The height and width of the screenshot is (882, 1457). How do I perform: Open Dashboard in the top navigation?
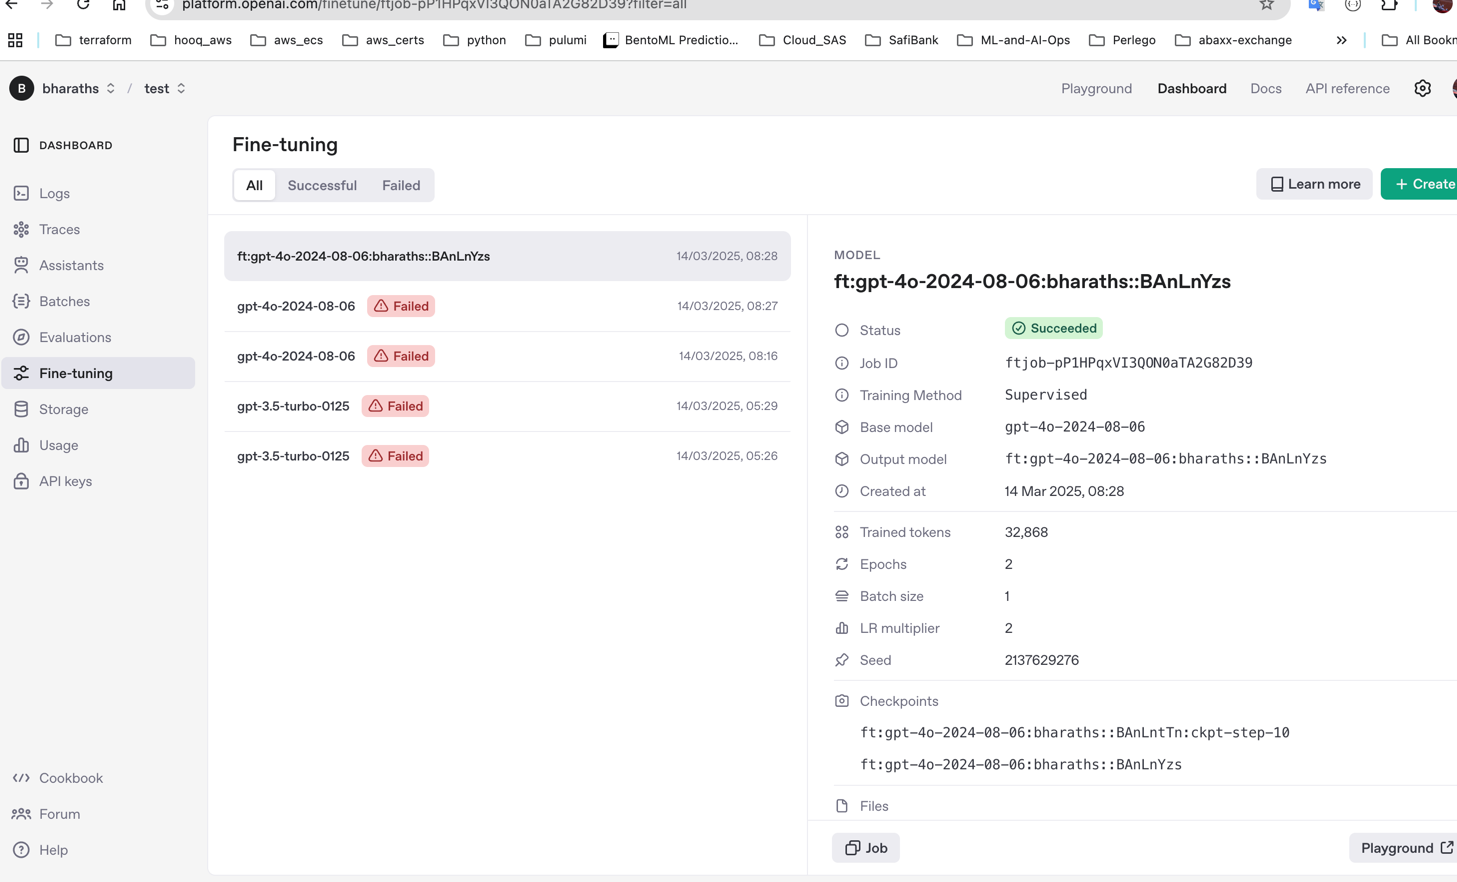[x=1191, y=88]
